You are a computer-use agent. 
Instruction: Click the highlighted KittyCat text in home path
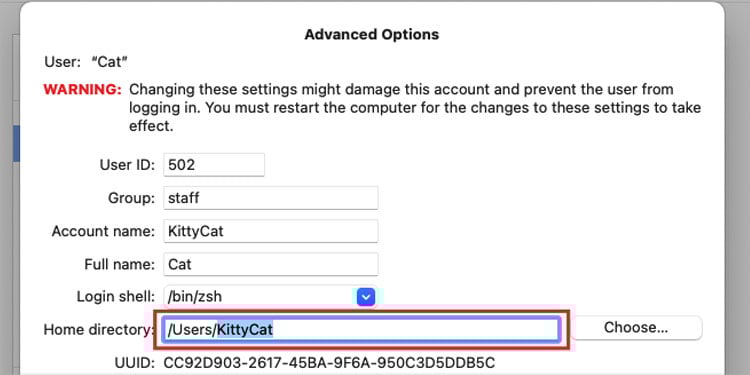tap(245, 330)
